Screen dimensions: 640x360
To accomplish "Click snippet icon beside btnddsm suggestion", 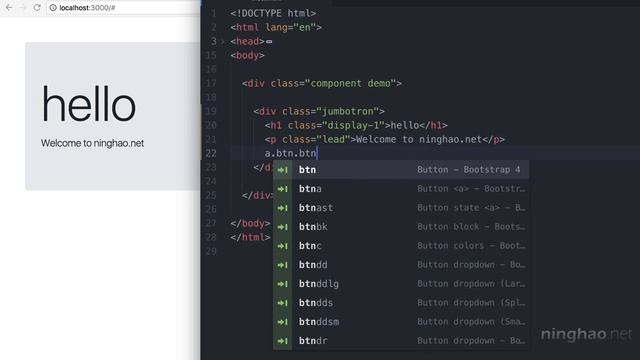I will click(x=282, y=322).
